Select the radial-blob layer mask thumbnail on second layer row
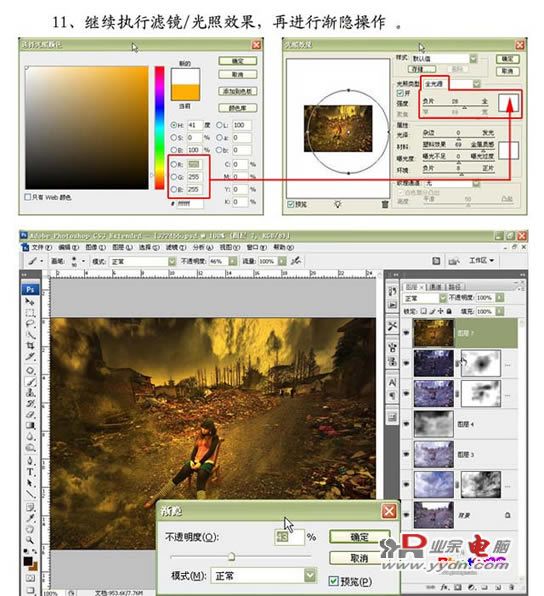The height and width of the screenshot is (596, 544). point(481,363)
